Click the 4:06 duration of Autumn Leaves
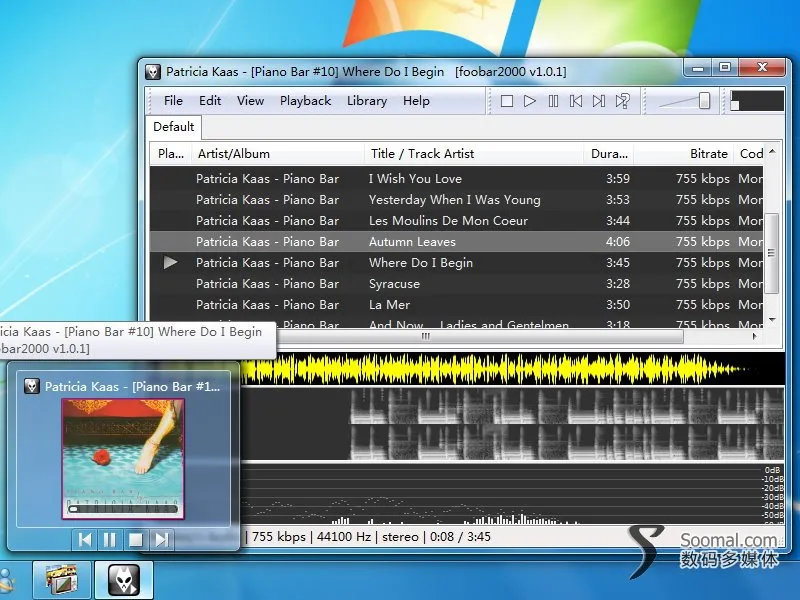 coord(617,242)
